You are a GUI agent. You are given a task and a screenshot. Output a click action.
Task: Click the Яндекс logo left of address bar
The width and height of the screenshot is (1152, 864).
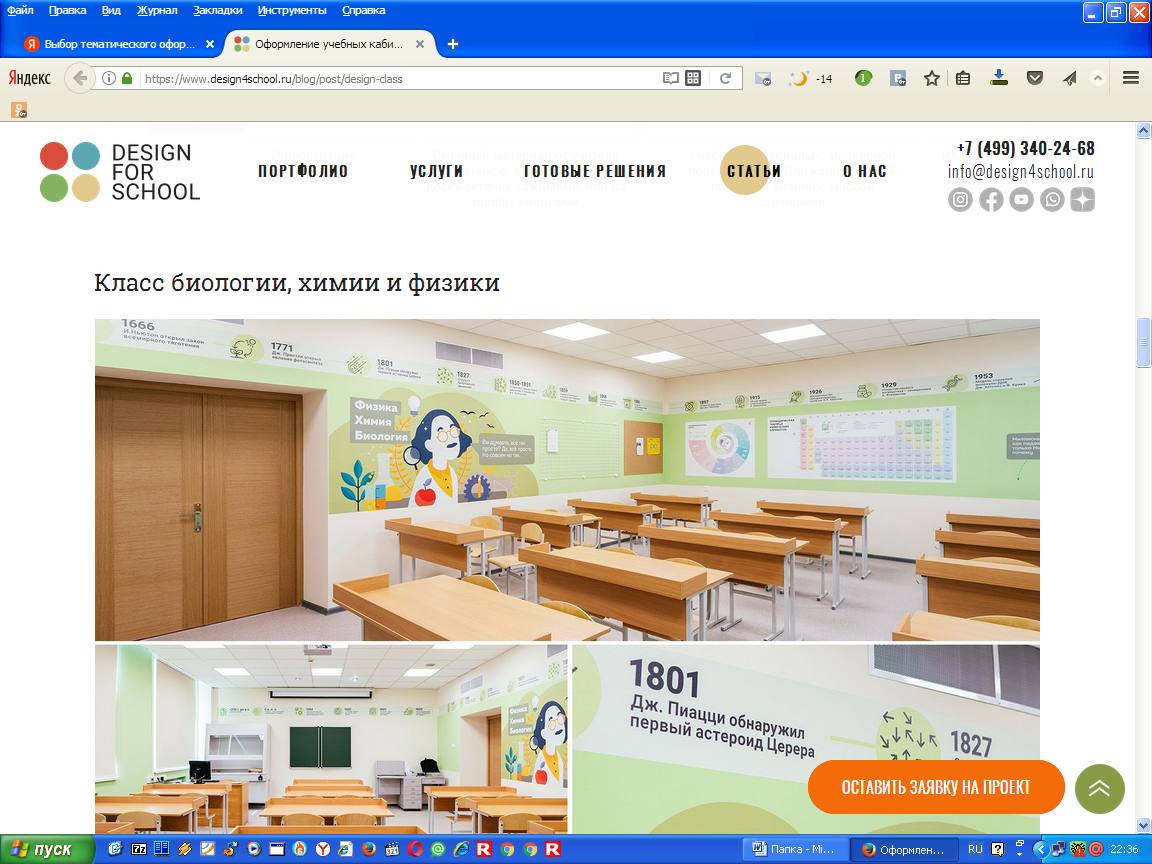click(29, 78)
